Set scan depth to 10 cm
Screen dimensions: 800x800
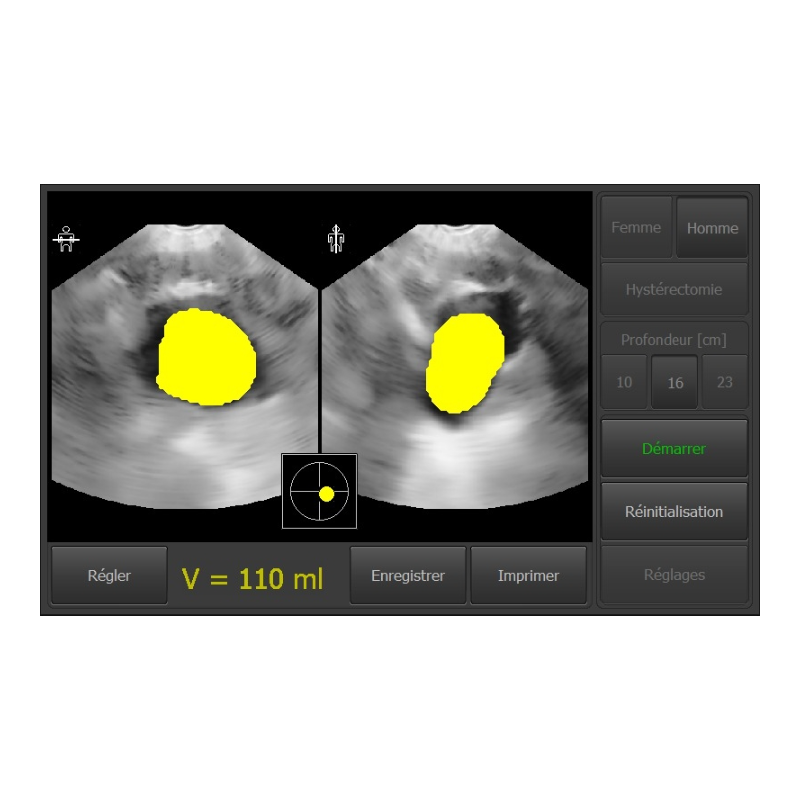click(x=624, y=382)
